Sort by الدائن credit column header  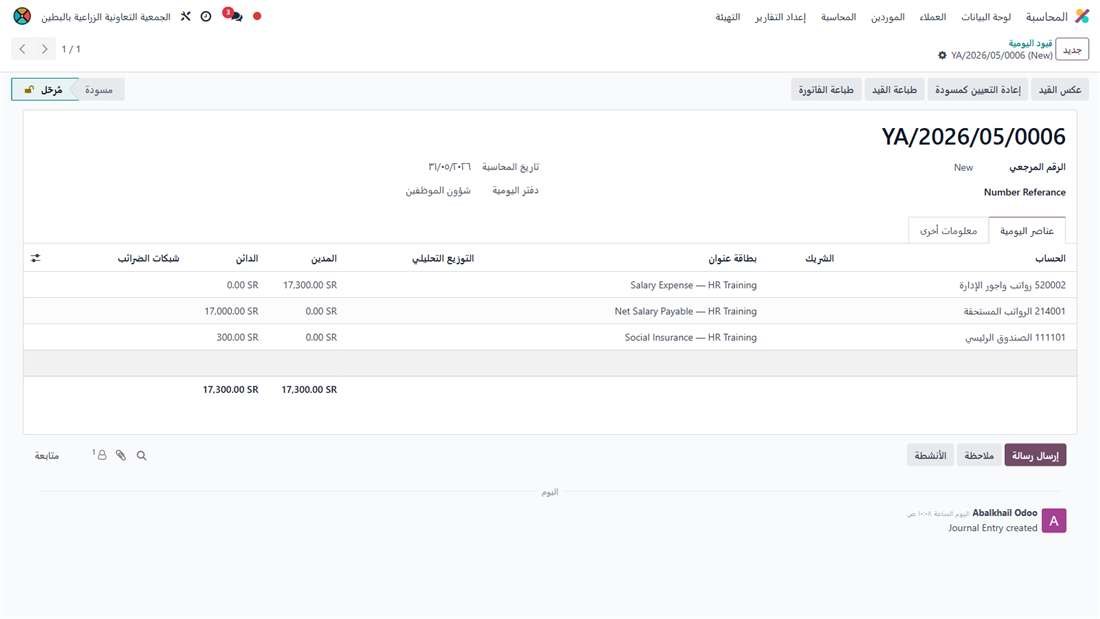point(247,259)
